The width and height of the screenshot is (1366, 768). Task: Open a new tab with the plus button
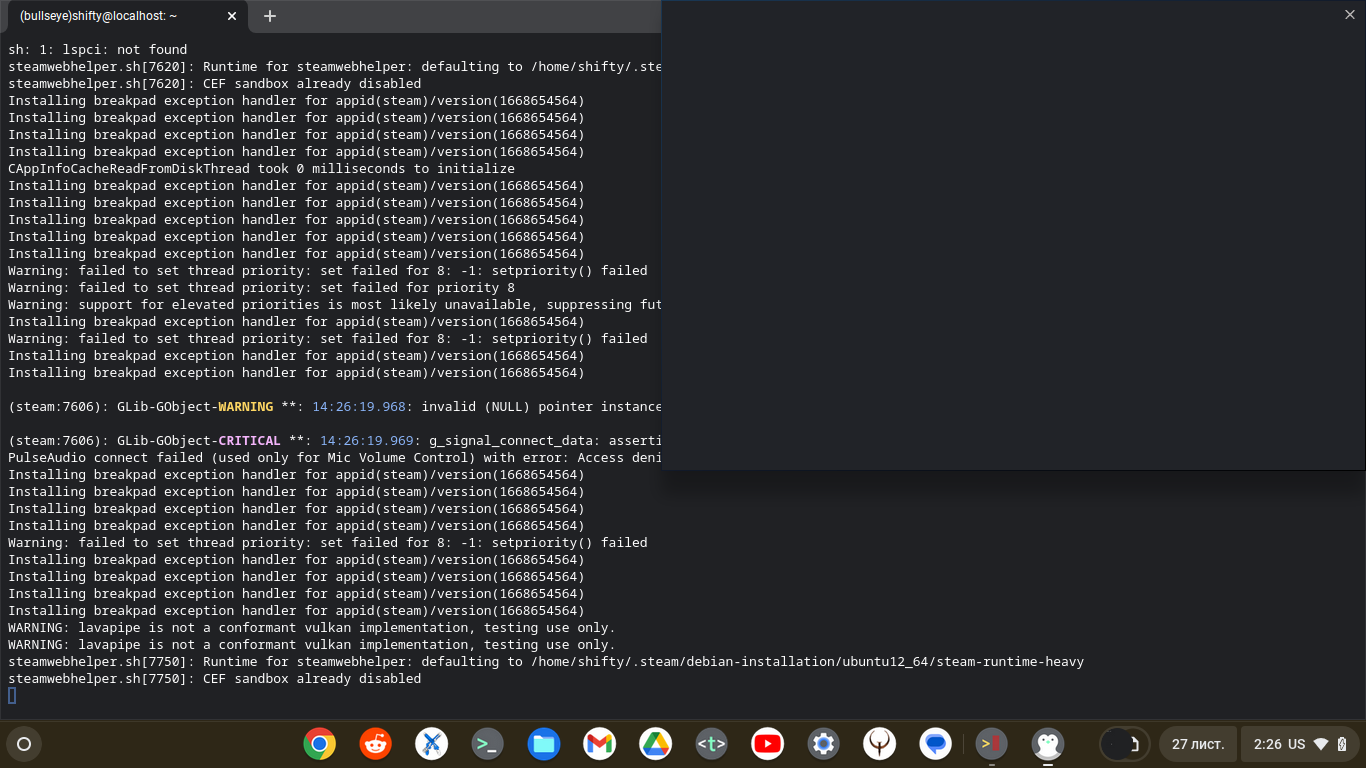(x=269, y=16)
